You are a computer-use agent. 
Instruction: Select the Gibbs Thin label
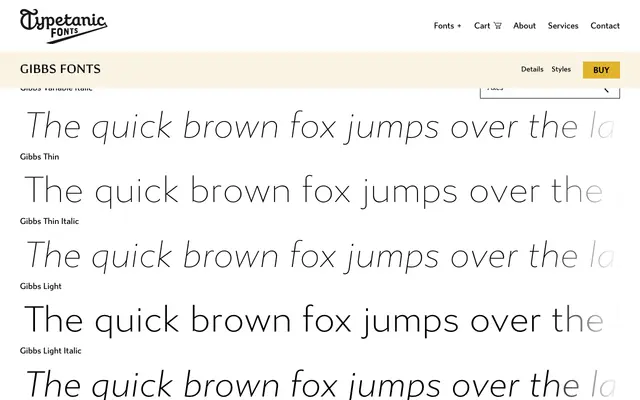[x=40, y=157]
